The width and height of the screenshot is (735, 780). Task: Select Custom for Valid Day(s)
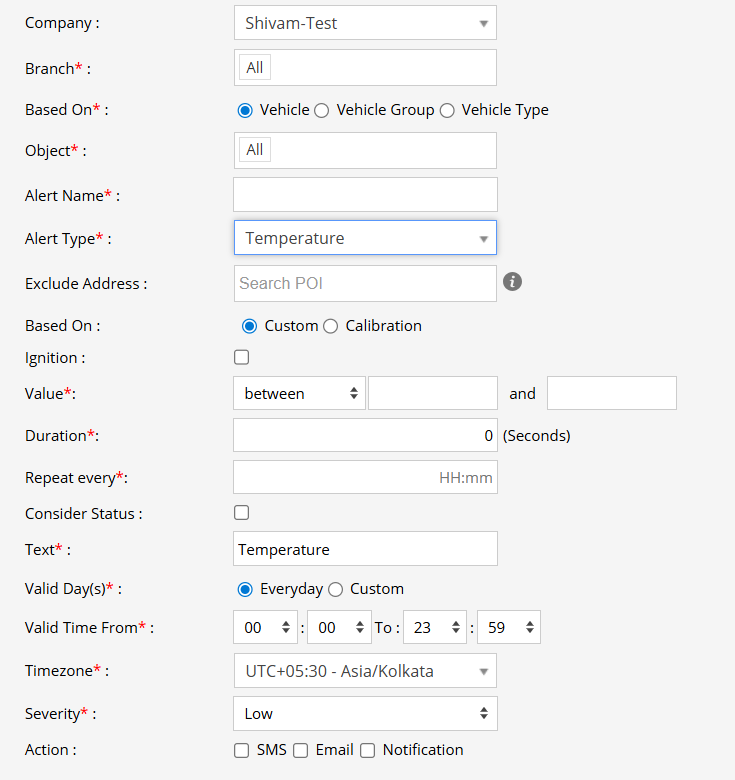tap(336, 589)
